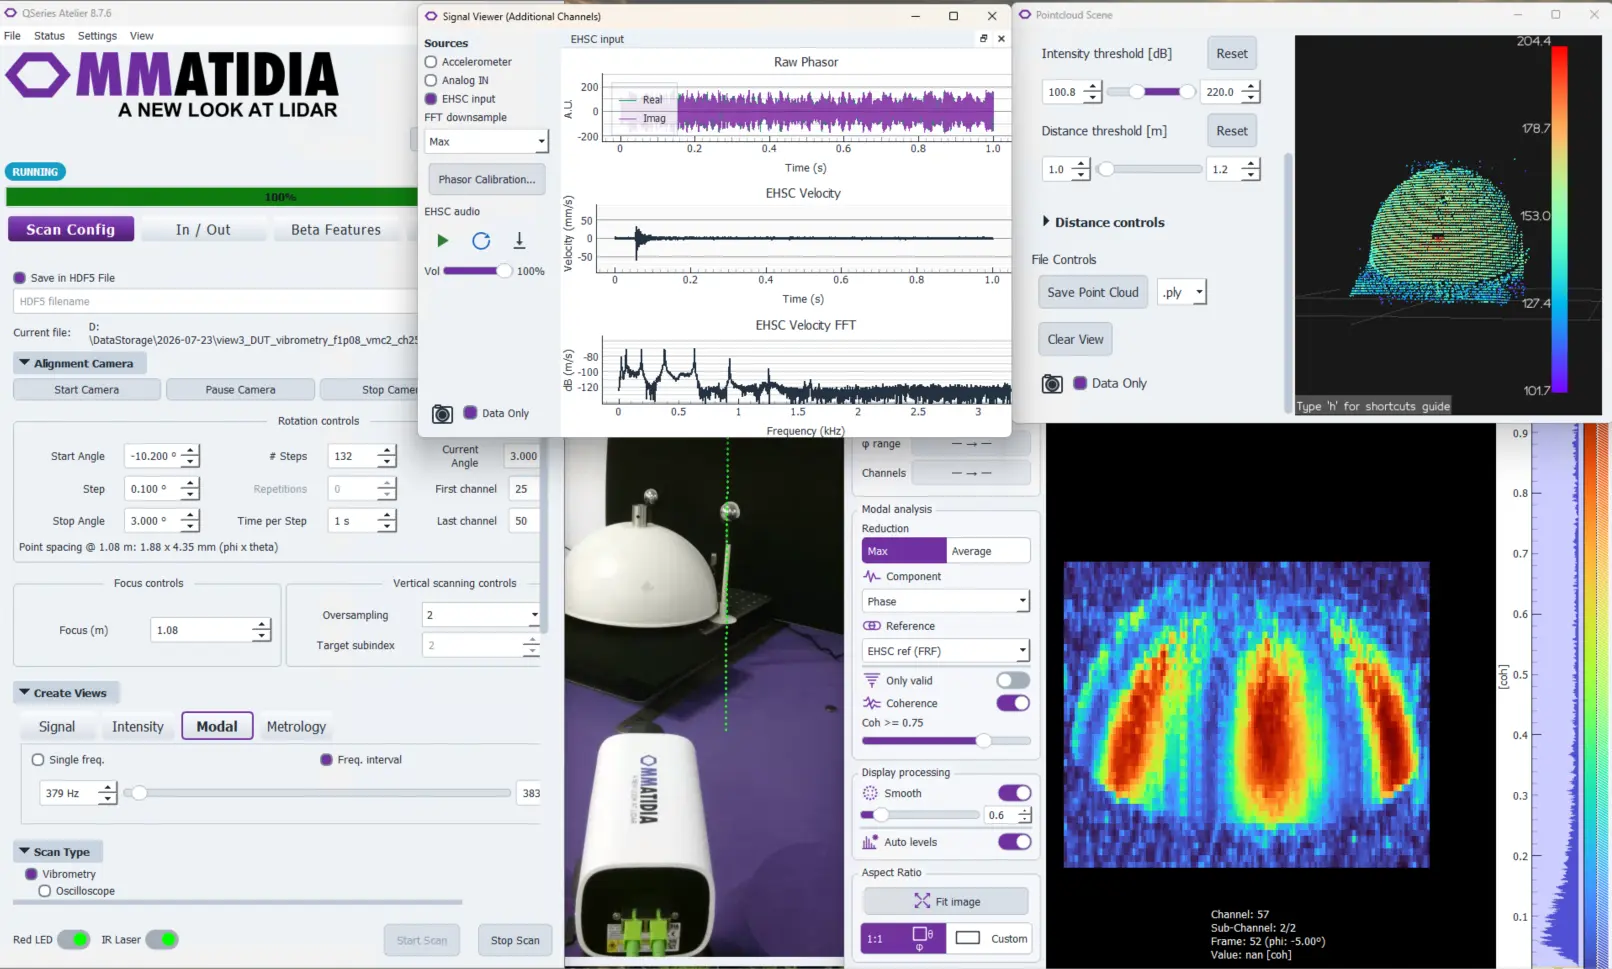Toggle the IR Laser switch
The height and width of the screenshot is (969, 1612).
click(162, 939)
